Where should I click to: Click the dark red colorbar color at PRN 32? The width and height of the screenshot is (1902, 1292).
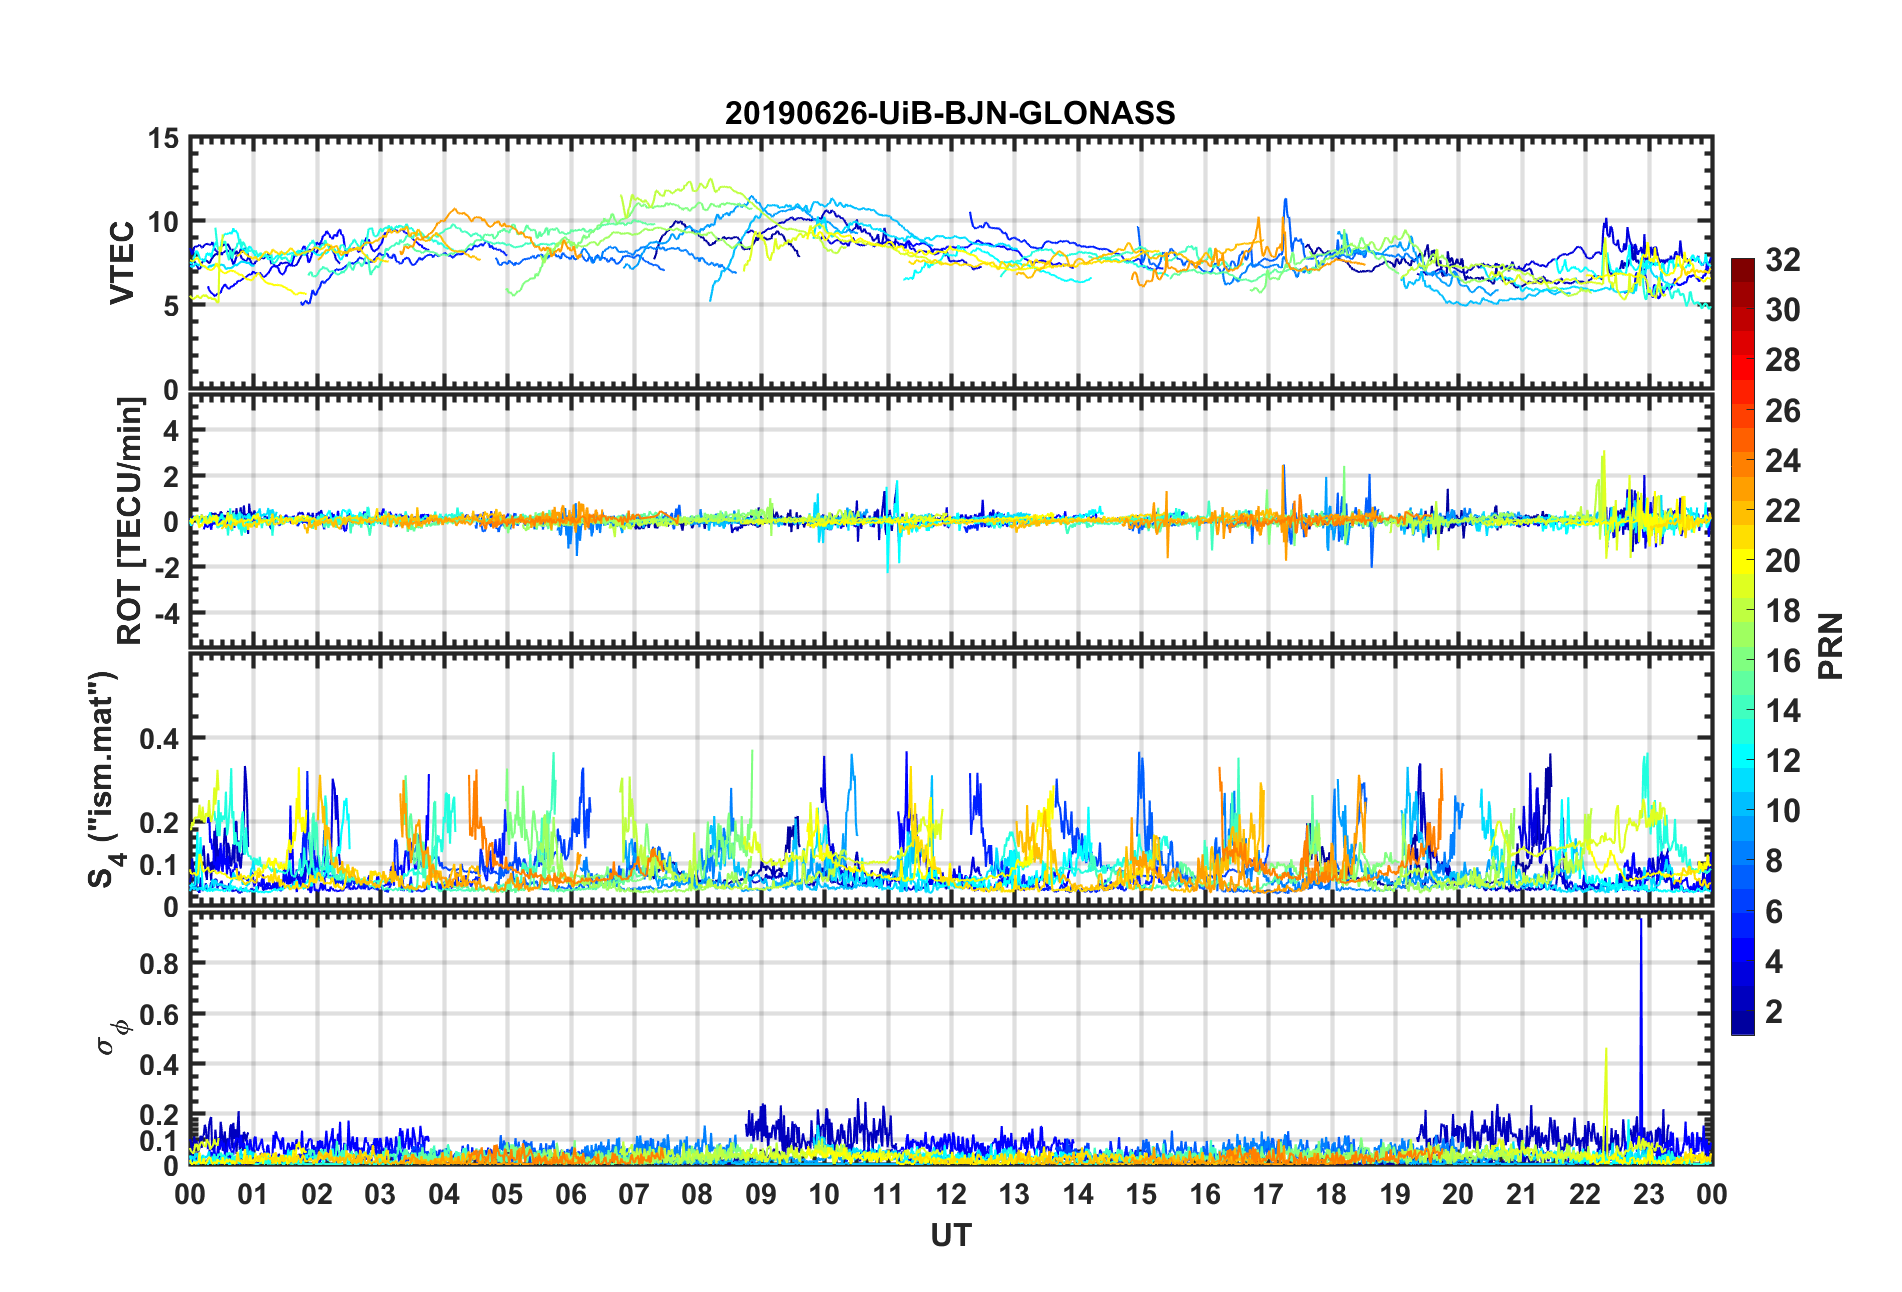(1743, 266)
